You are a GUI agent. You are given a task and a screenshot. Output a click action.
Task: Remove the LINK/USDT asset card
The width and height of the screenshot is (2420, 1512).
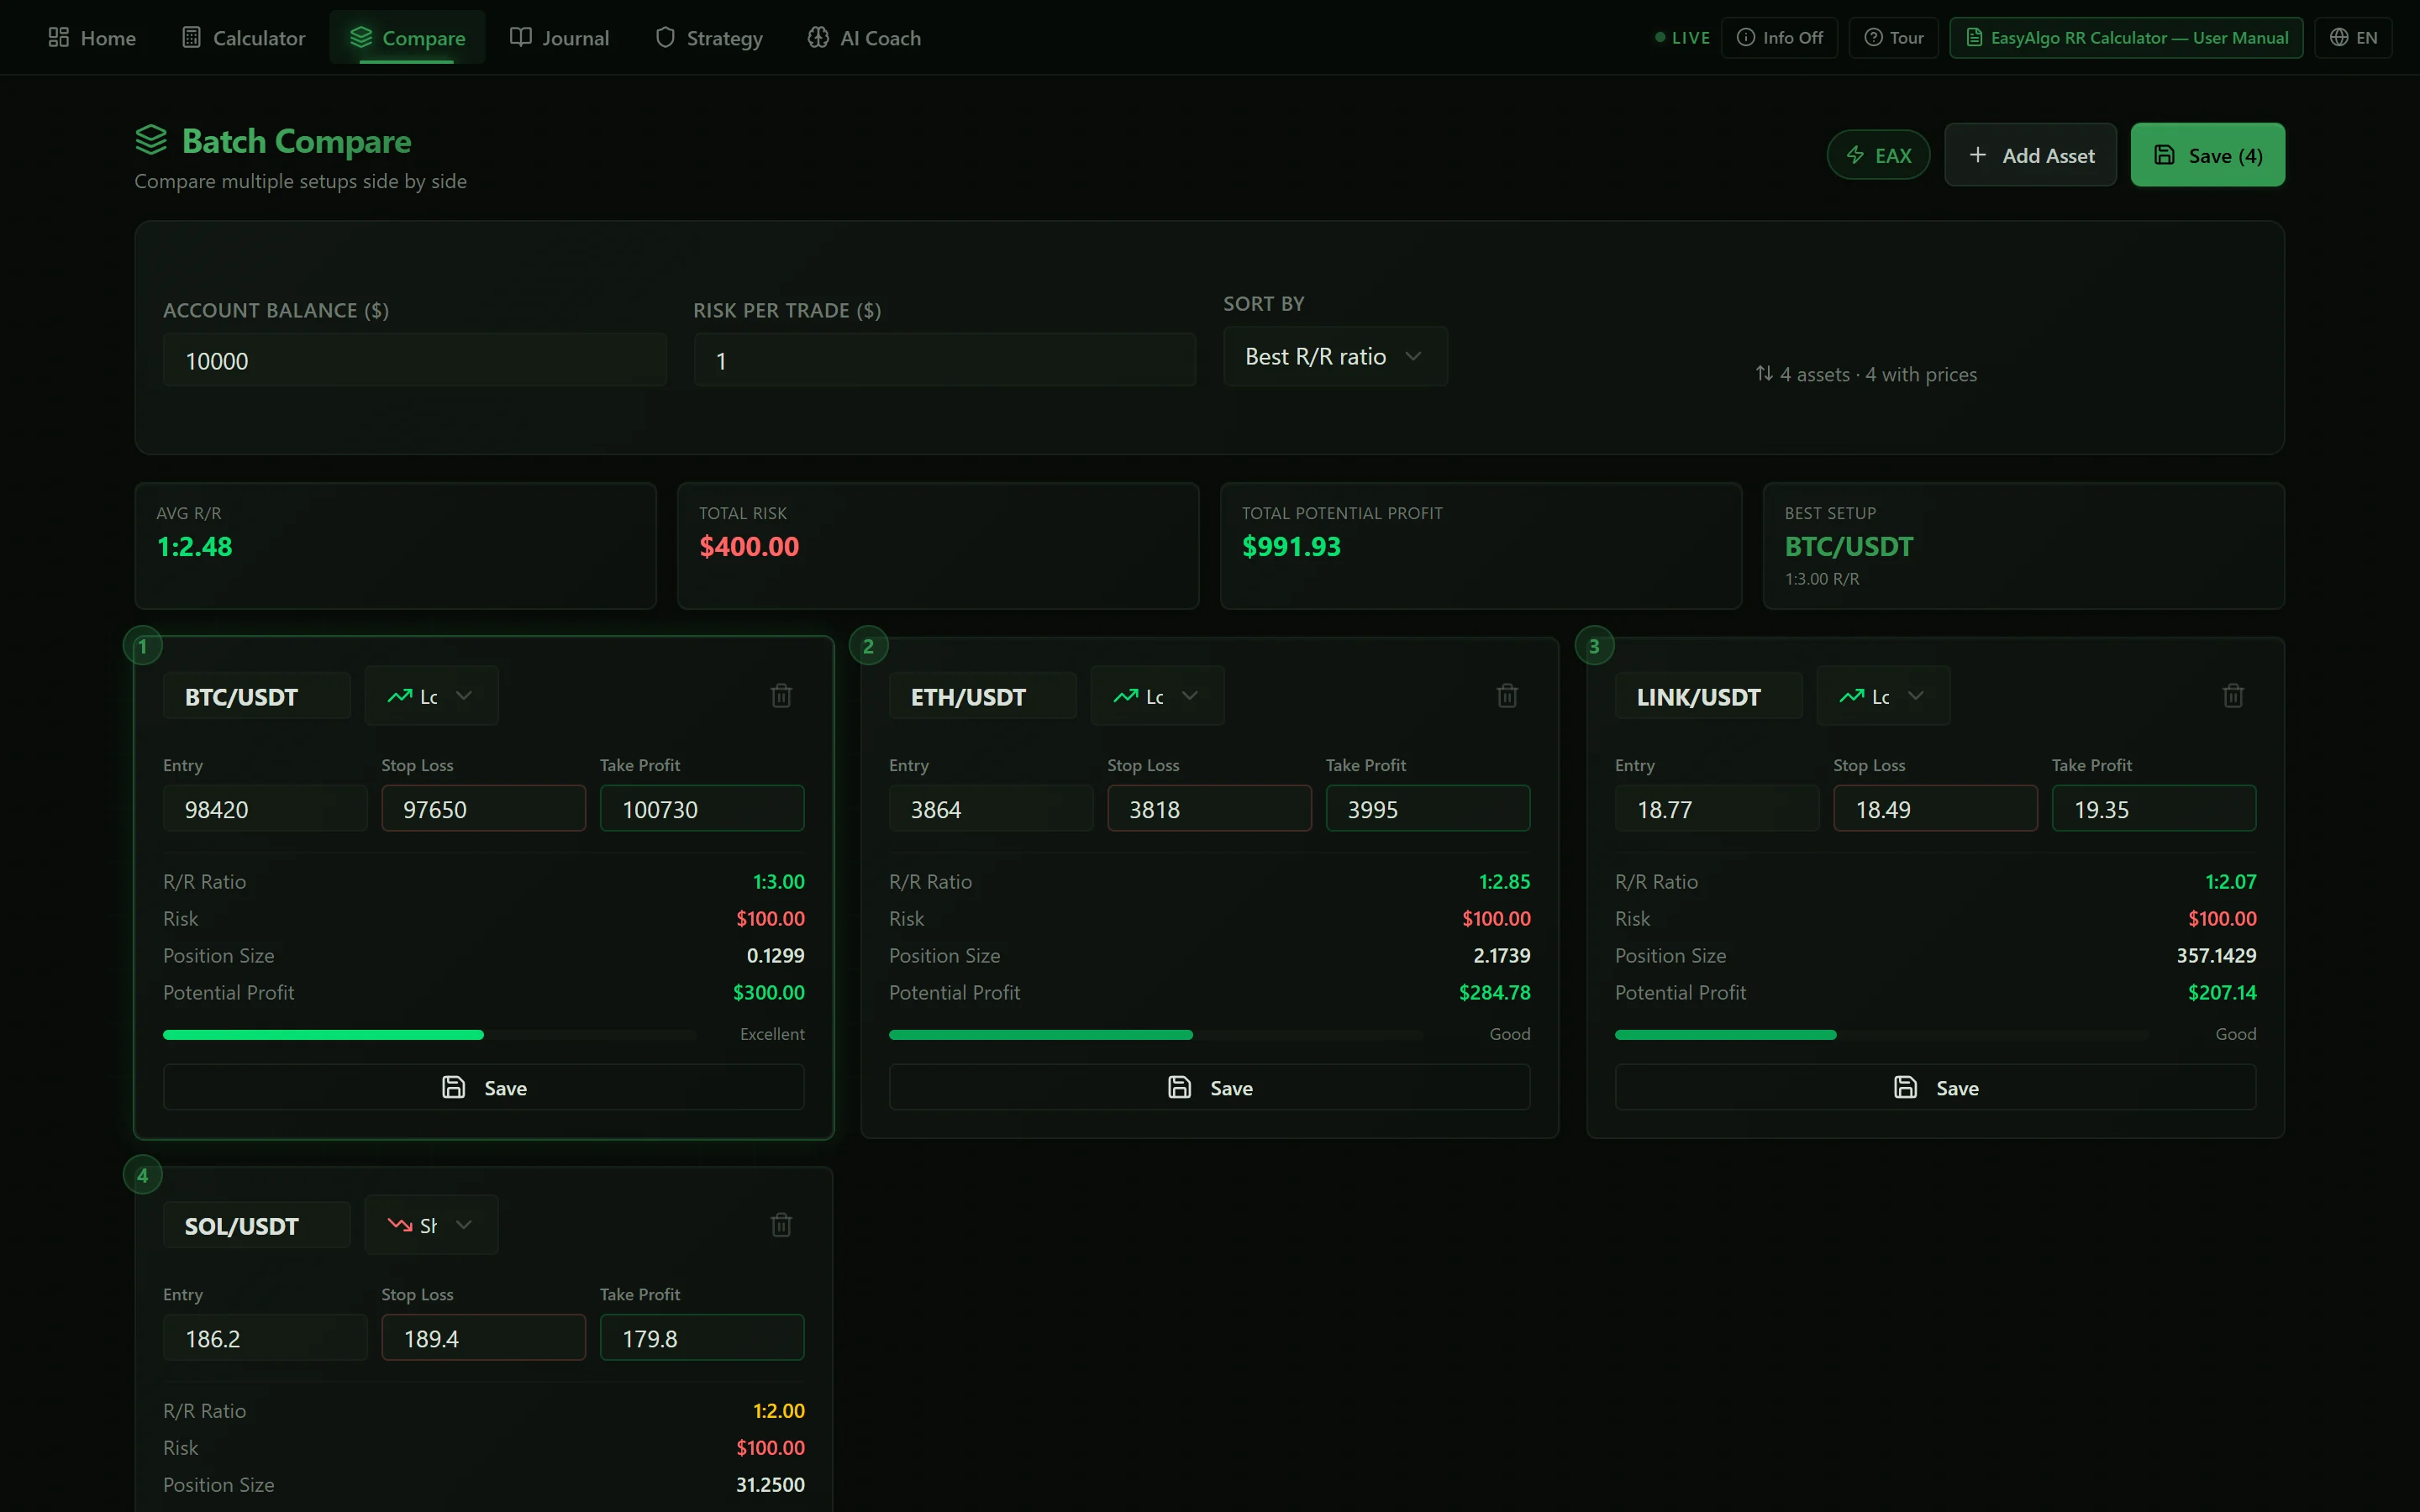pyautogui.click(x=2233, y=696)
